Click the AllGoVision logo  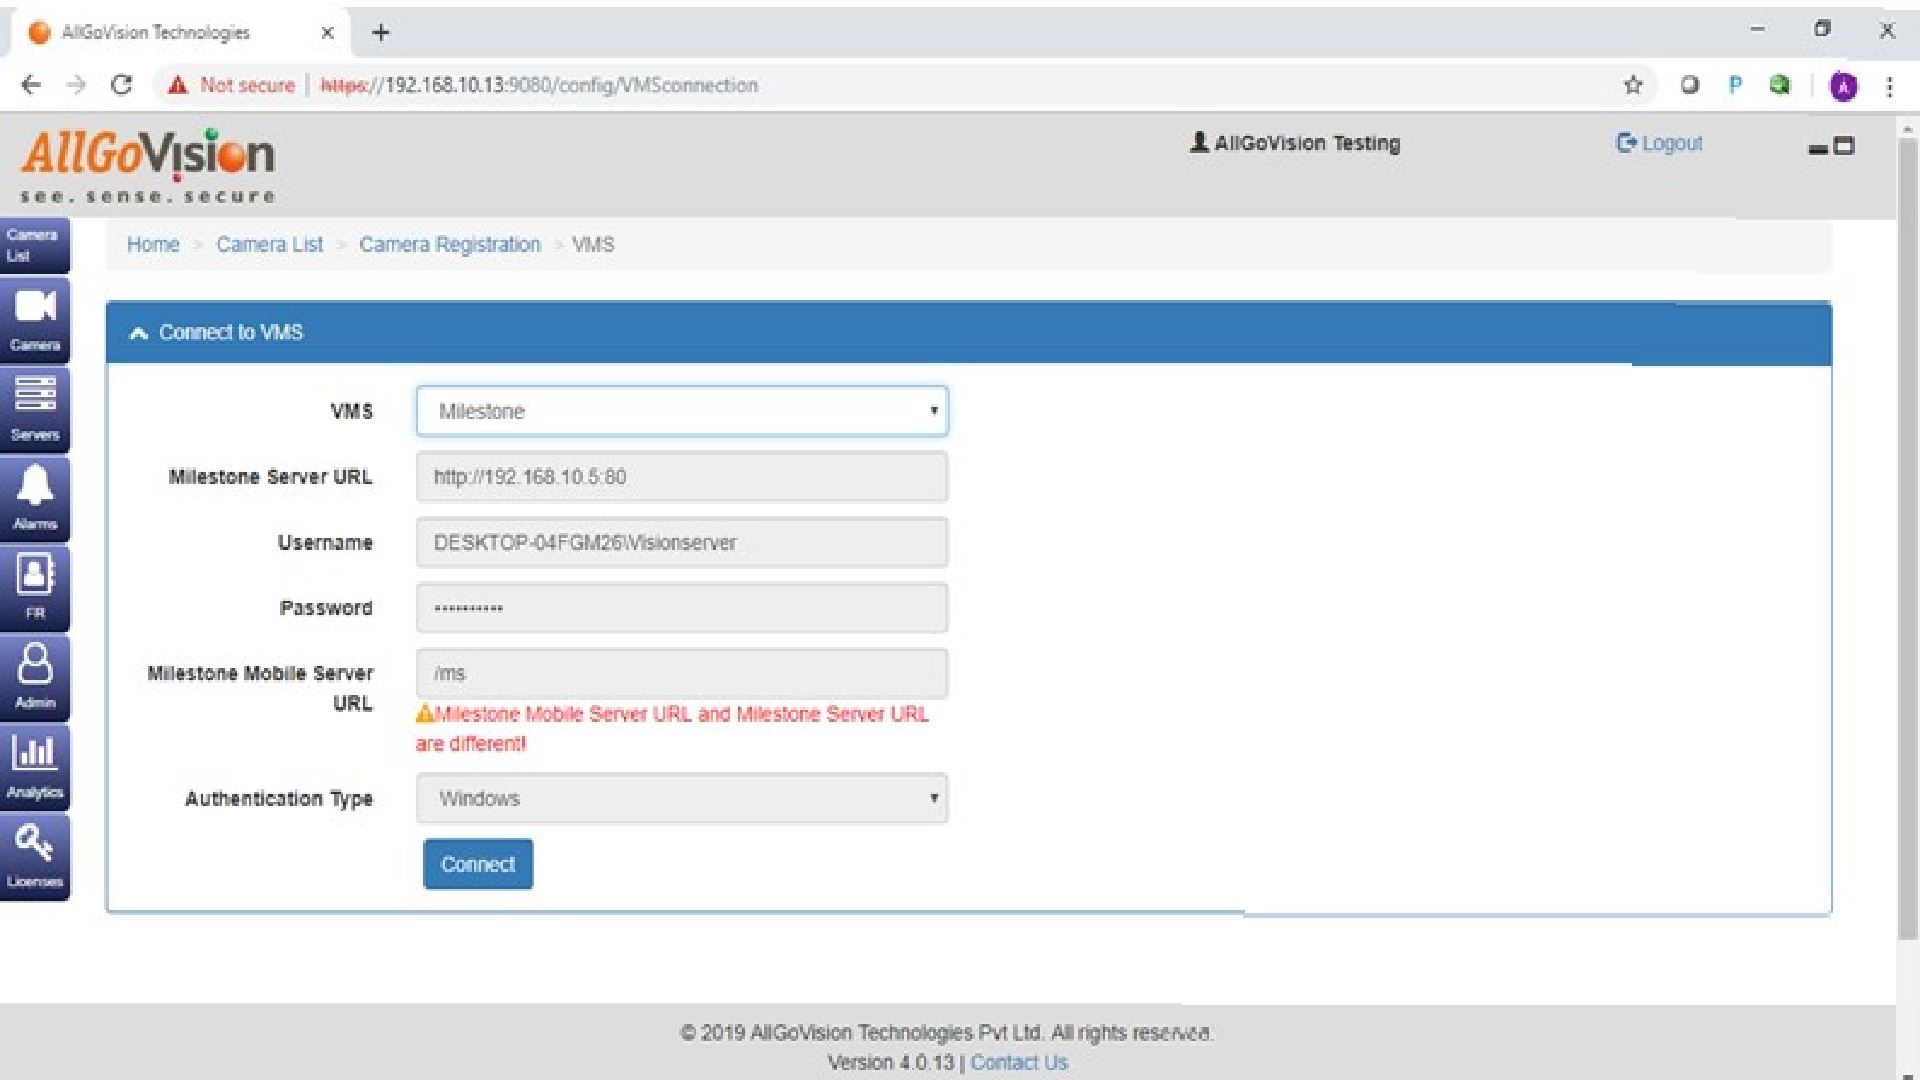pos(148,166)
